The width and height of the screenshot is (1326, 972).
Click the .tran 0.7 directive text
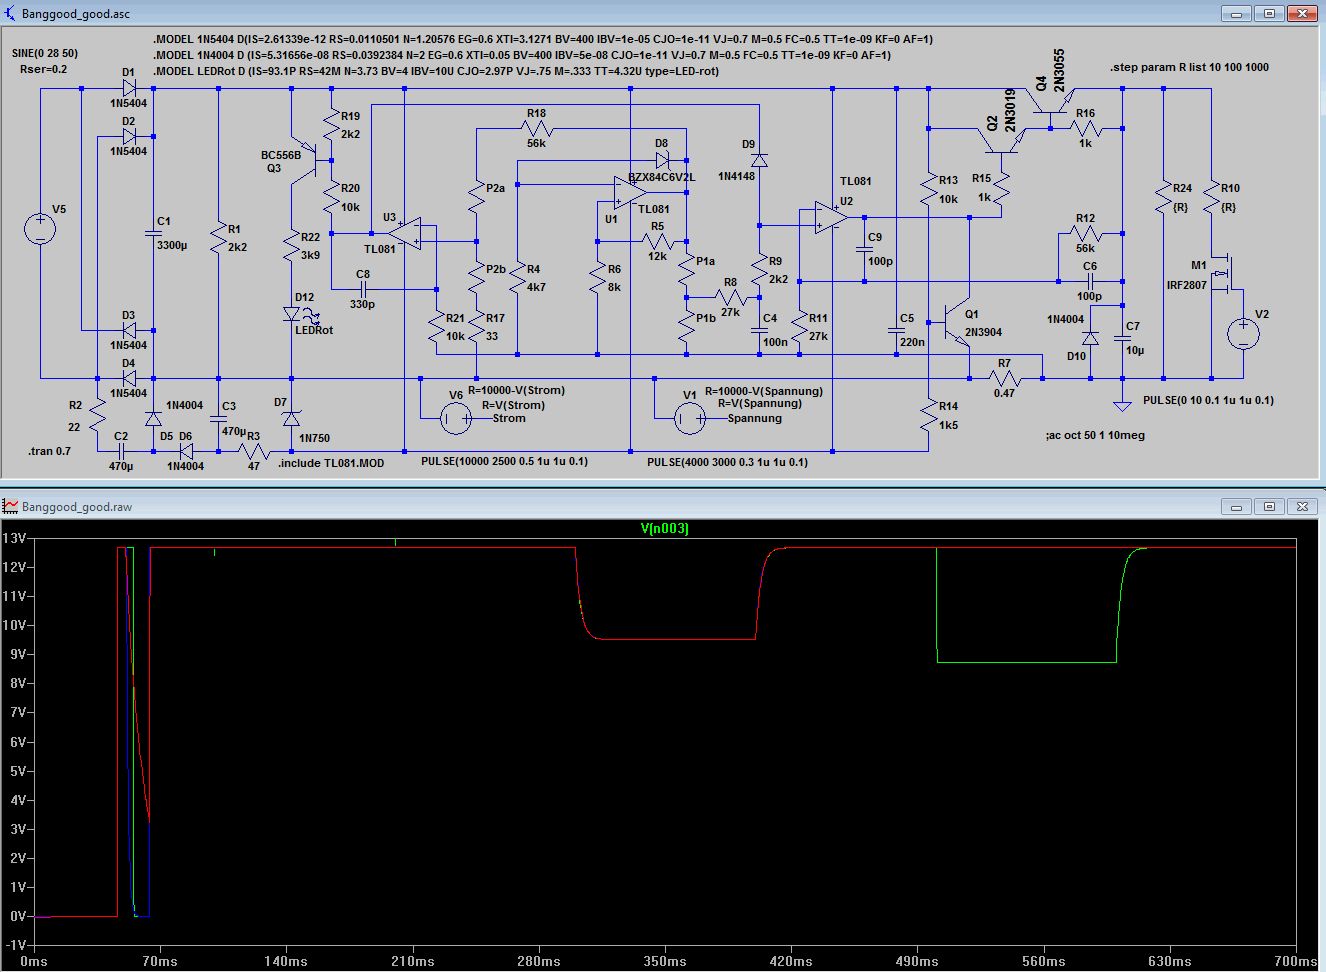[x=50, y=451]
